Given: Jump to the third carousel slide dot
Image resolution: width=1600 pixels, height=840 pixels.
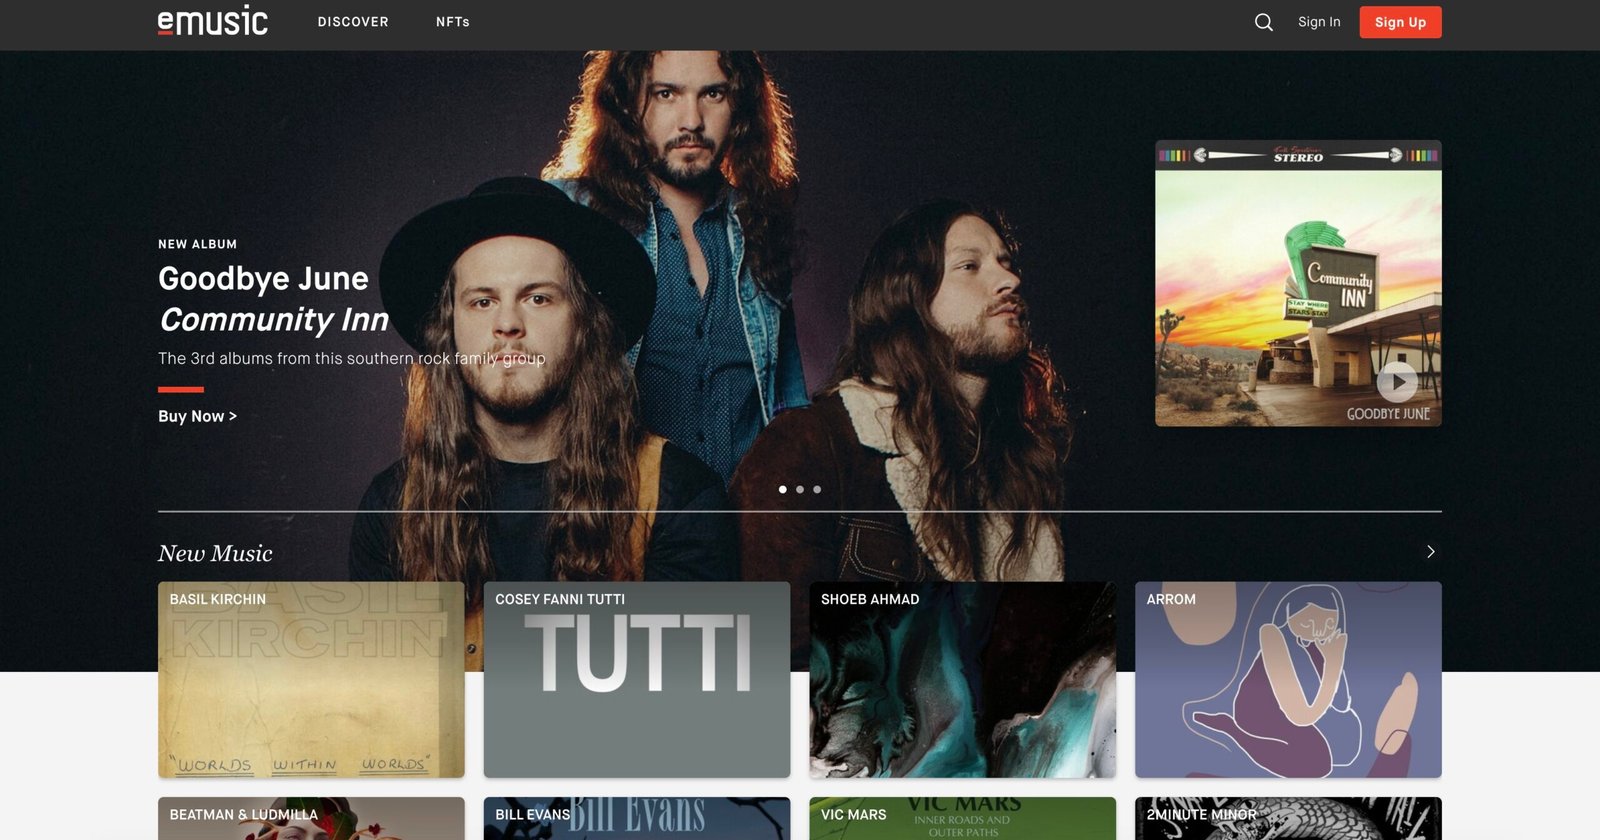Looking at the screenshot, I should pyautogui.click(x=817, y=490).
